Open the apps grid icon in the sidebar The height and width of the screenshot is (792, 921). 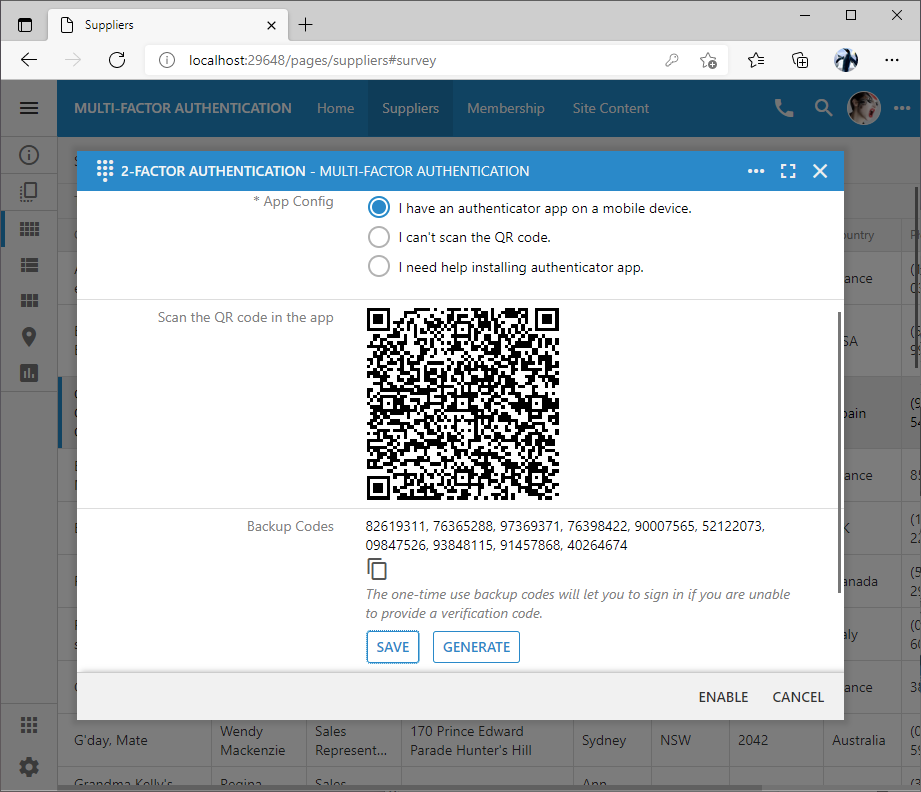29,725
